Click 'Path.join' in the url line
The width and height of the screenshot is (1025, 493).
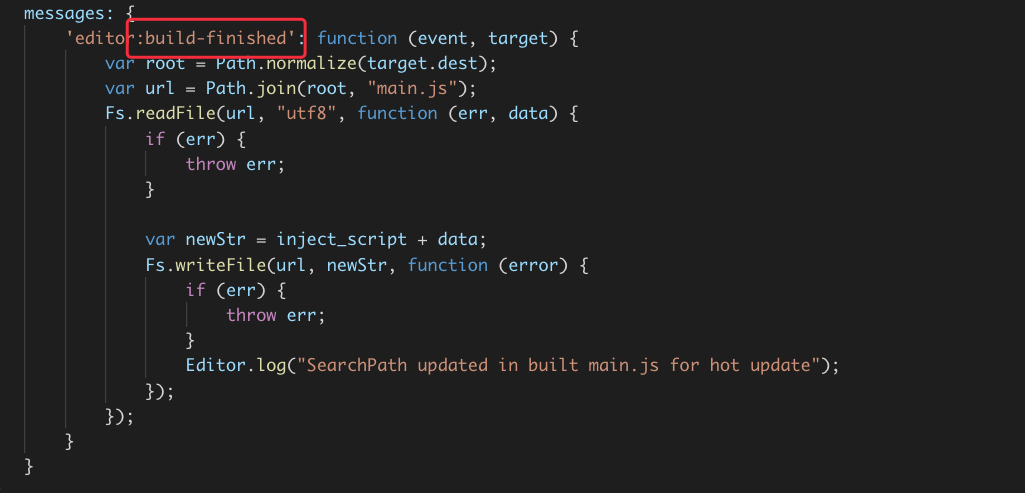(x=241, y=88)
